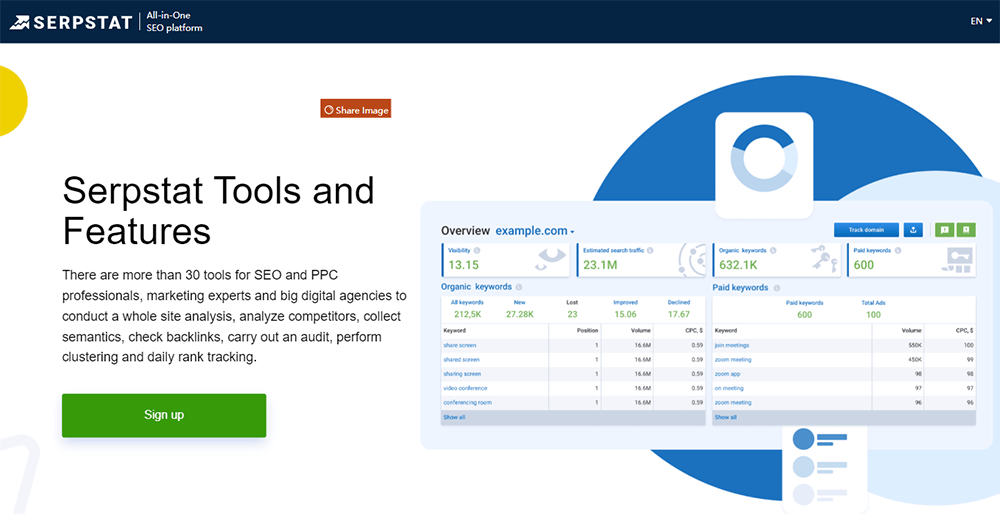The image size is (1000, 514).
Task: Click the rightmost green icon in the Overview header
Action: click(x=966, y=230)
